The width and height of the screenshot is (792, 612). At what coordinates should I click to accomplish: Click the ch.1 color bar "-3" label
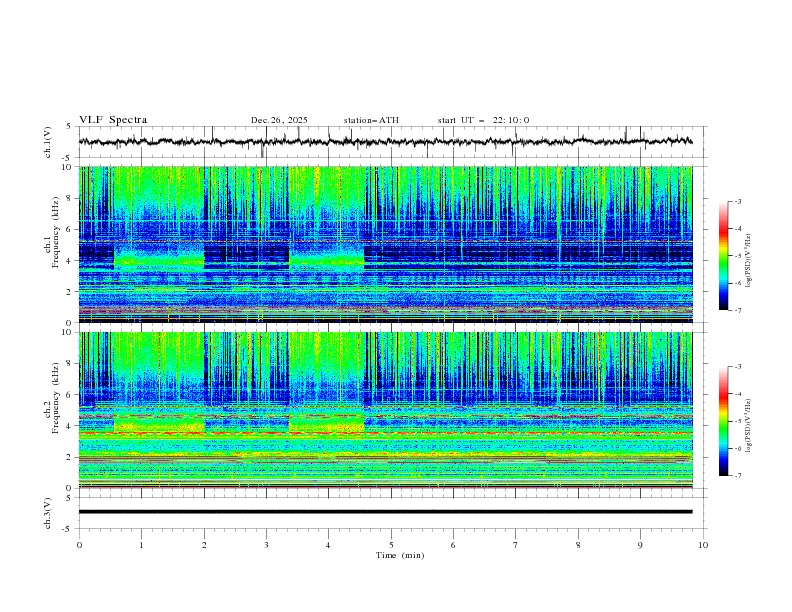[738, 201]
